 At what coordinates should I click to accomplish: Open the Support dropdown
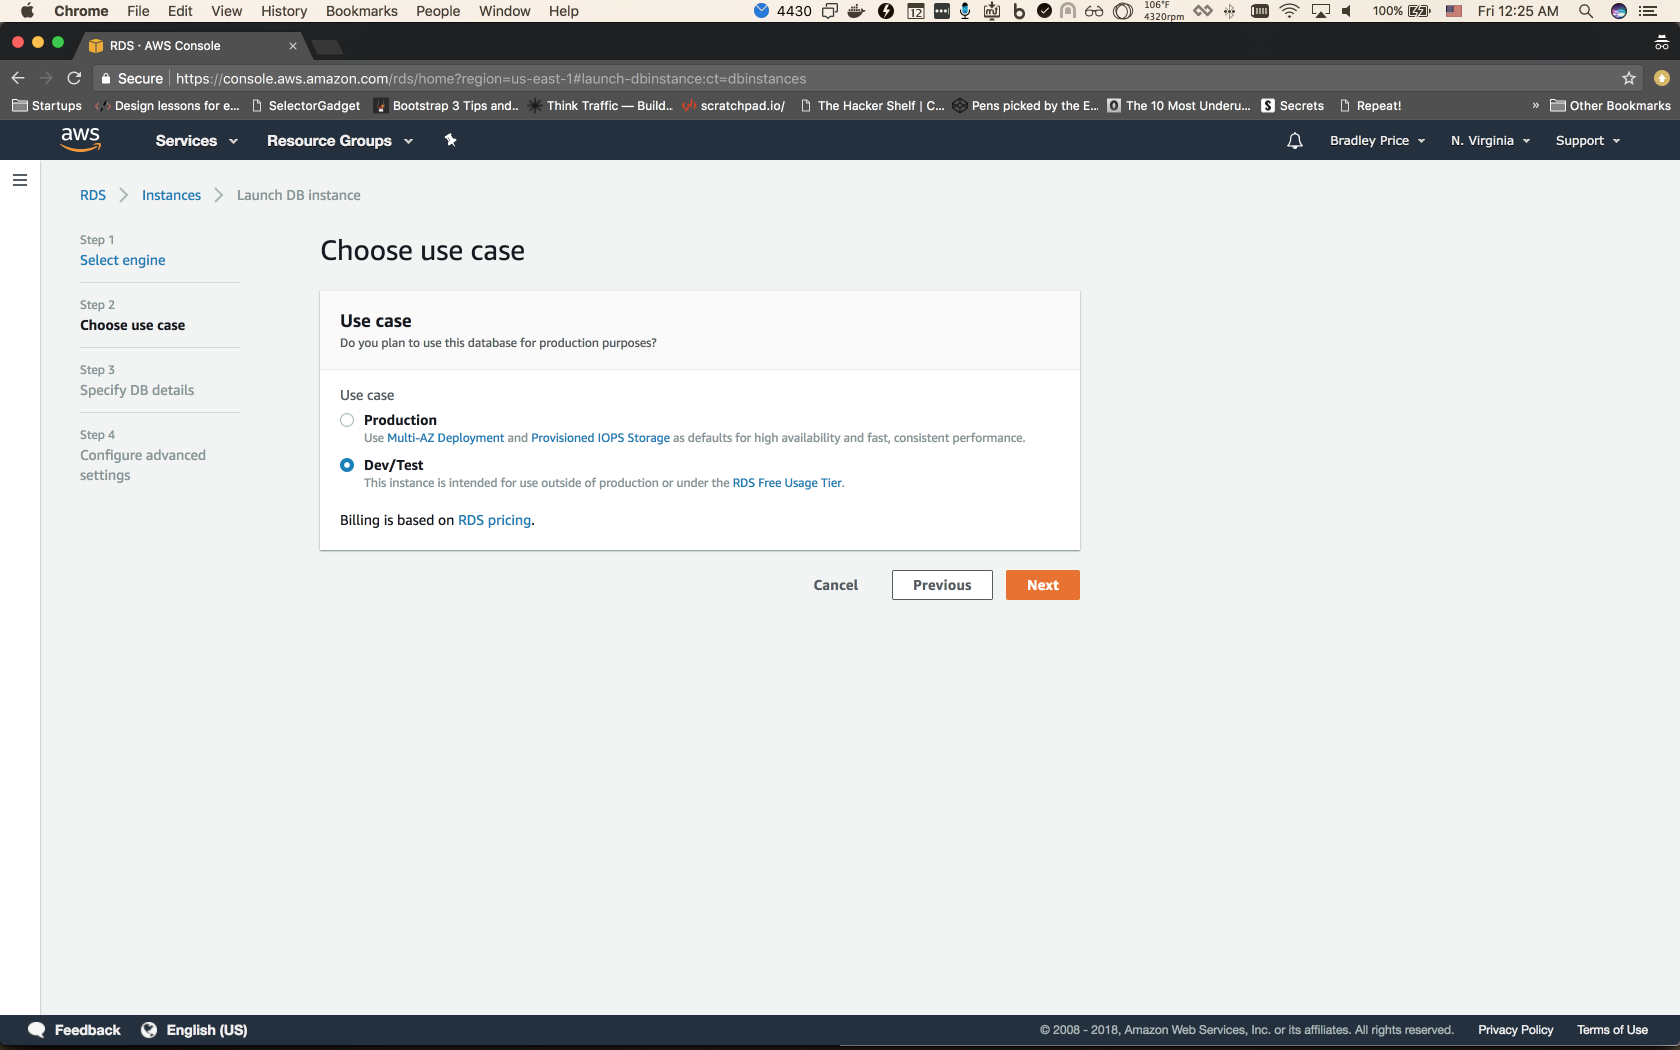[1588, 141]
